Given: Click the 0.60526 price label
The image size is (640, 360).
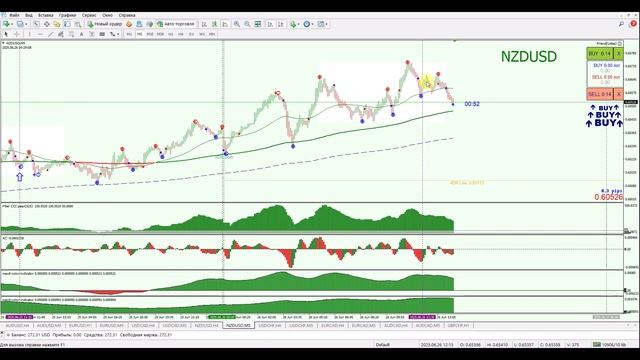Looking at the screenshot, I should tap(609, 198).
